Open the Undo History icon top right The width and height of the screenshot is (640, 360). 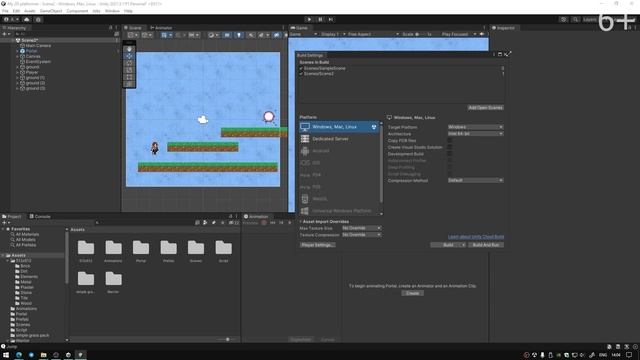click(x=564, y=19)
